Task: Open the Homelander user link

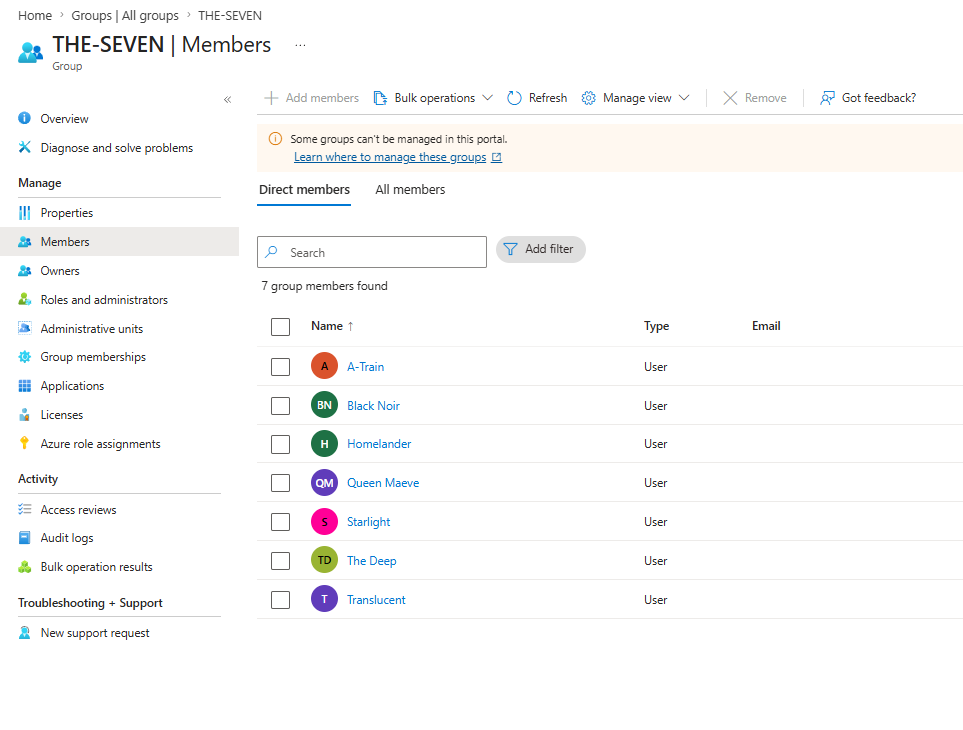Action: pyautogui.click(x=379, y=444)
